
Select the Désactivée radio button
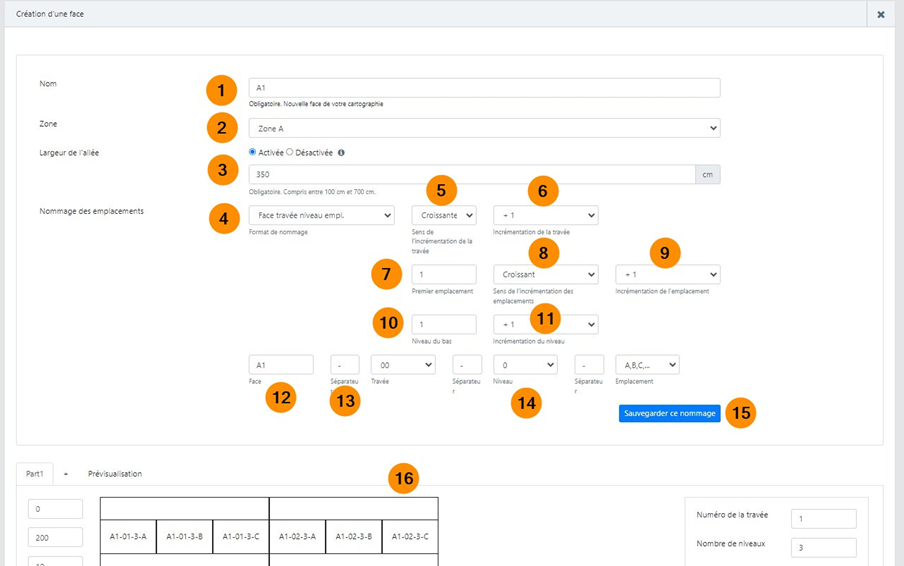point(290,152)
